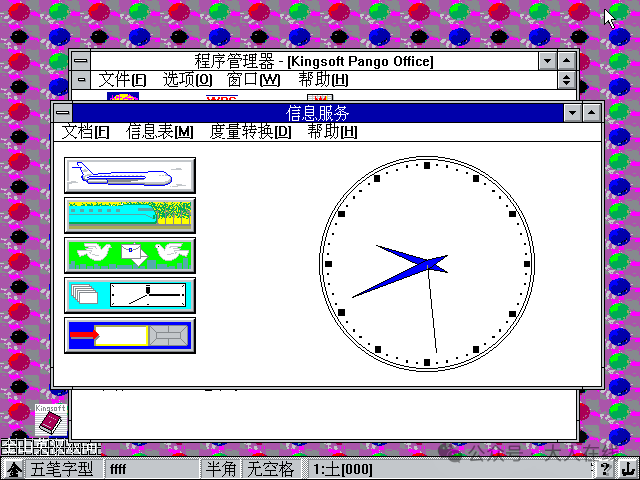The image size is (640, 480).
Task: Open the red arrow conversion button
Action: (x=130, y=335)
